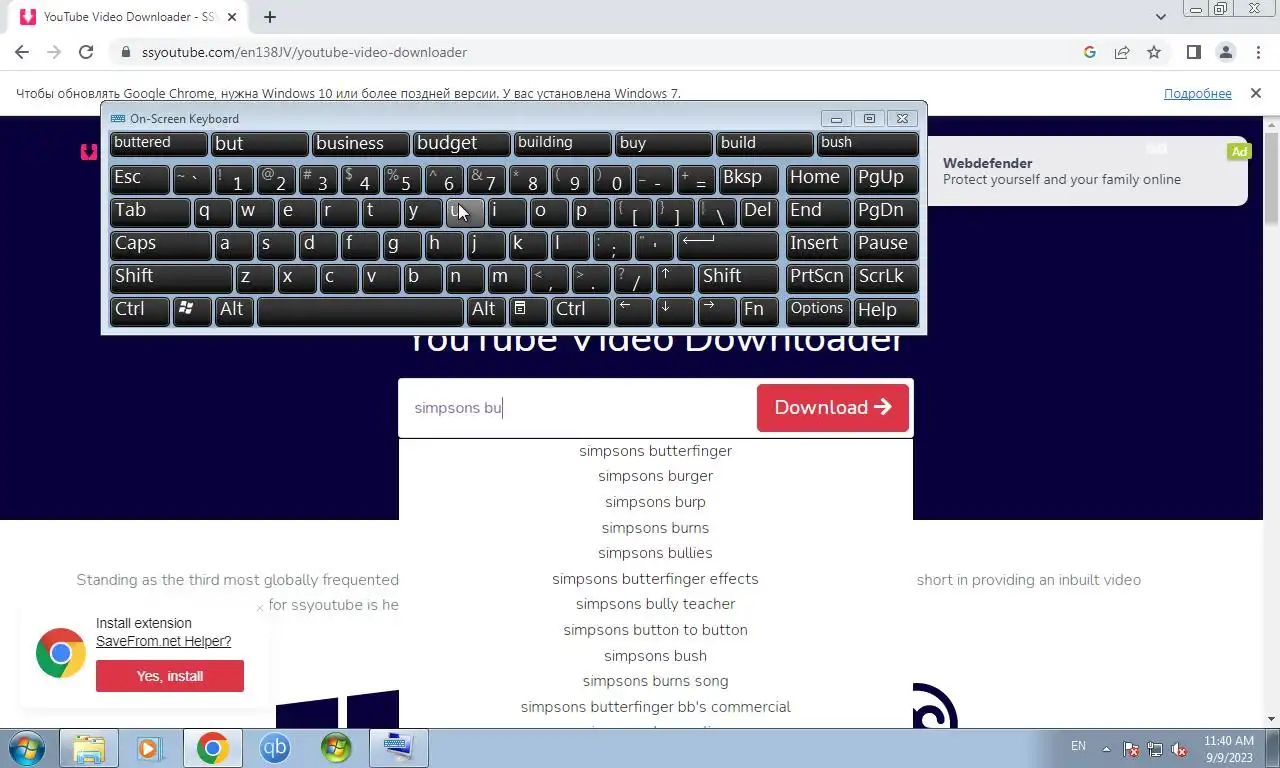
Task: Toggle left Ctrl key on On-Screen Keyboard
Action: (139, 310)
